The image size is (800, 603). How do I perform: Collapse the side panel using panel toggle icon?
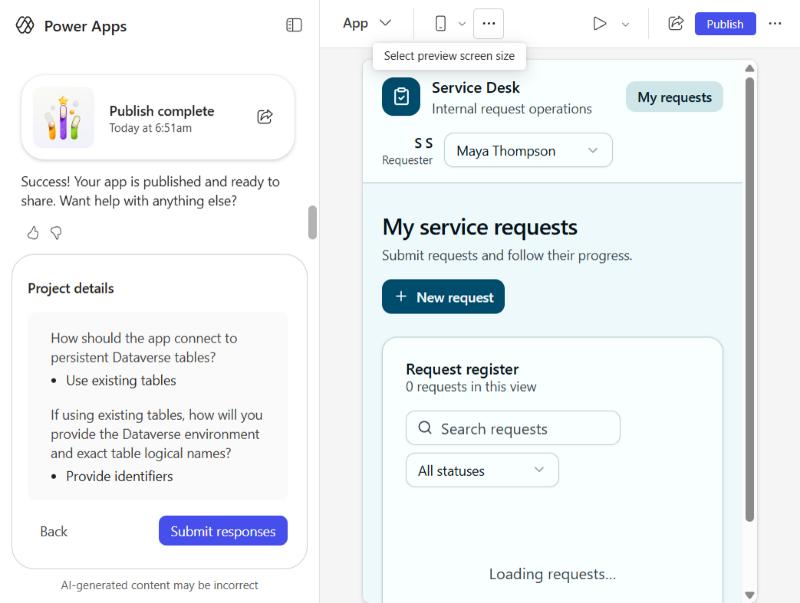(x=294, y=25)
